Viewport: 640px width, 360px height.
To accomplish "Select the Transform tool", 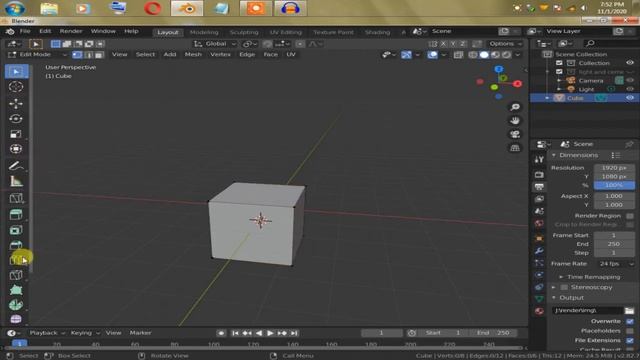I will point(16,149).
